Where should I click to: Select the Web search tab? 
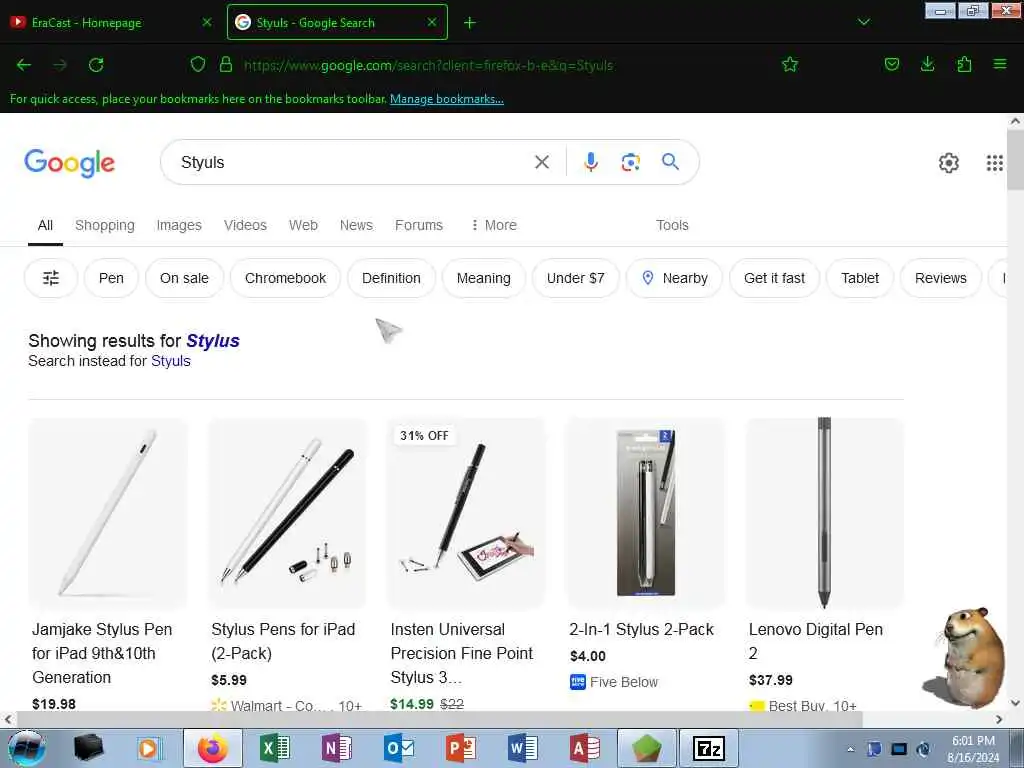(x=303, y=225)
